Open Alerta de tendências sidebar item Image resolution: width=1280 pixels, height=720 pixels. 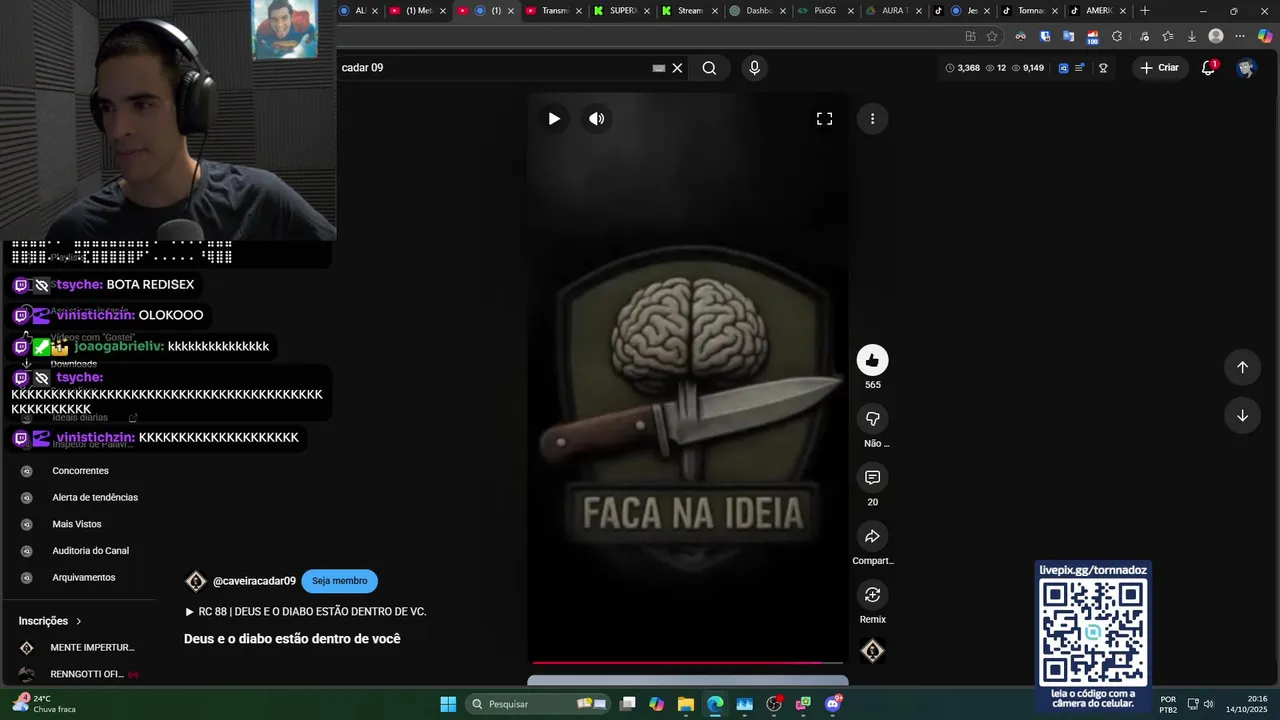tap(95, 498)
